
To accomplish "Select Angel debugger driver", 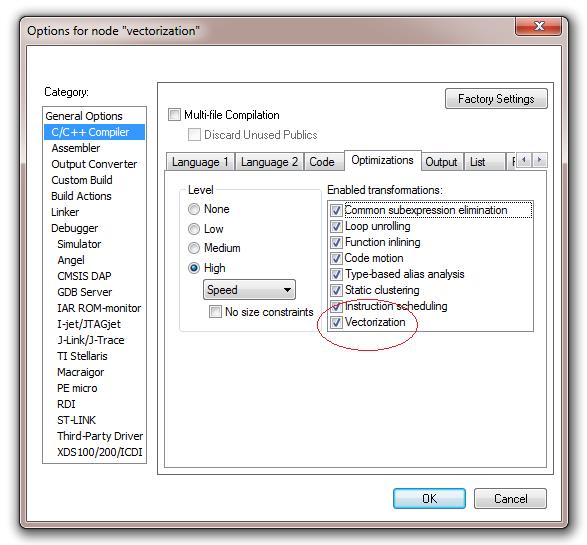I will pos(71,260).
